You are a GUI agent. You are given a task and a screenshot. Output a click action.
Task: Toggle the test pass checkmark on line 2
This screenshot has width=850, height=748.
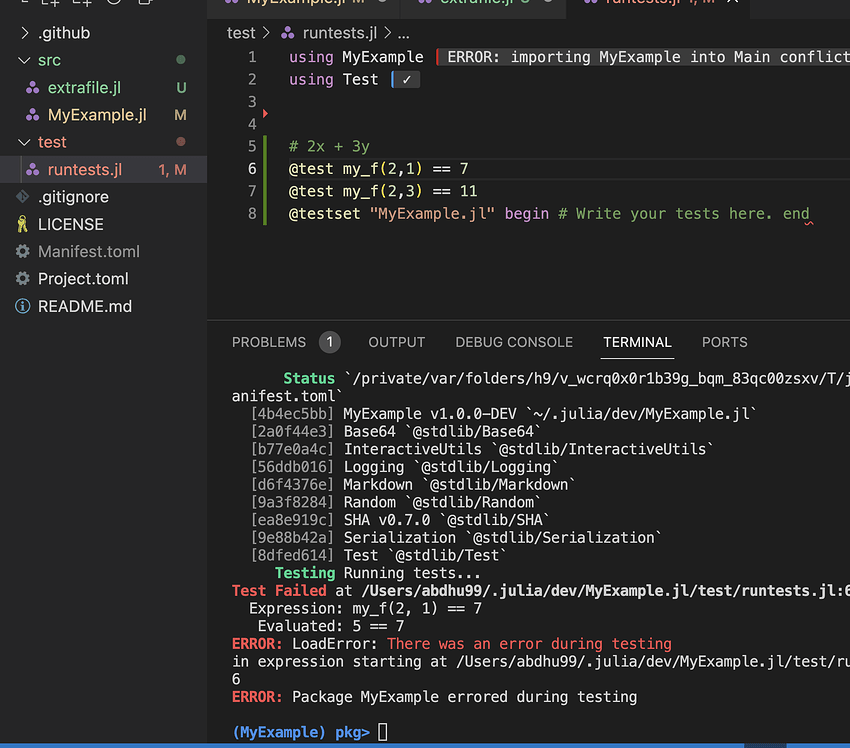click(406, 79)
